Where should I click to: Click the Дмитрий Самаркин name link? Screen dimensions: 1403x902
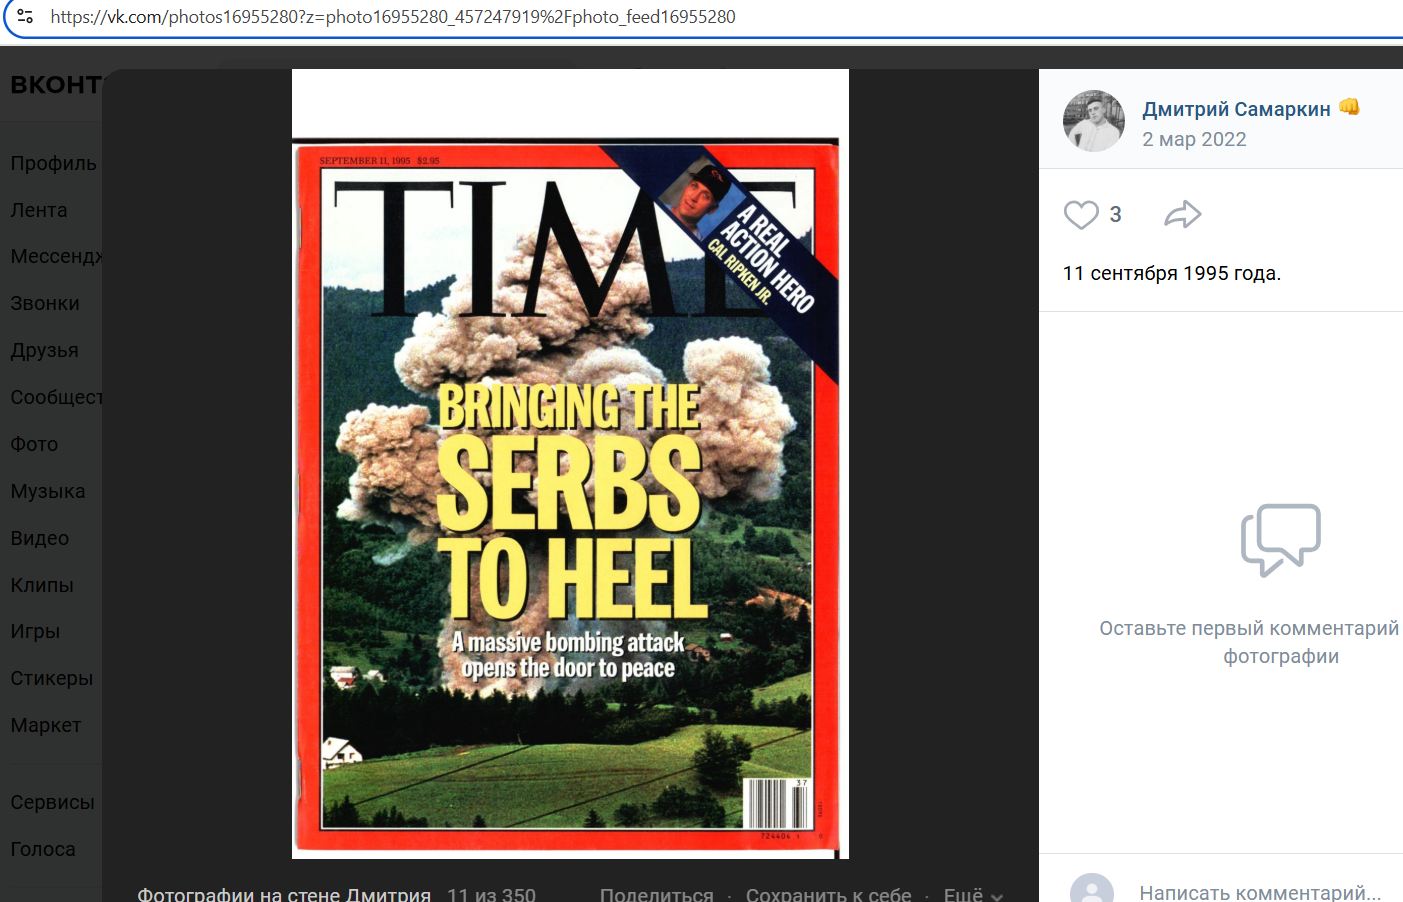(x=1236, y=109)
